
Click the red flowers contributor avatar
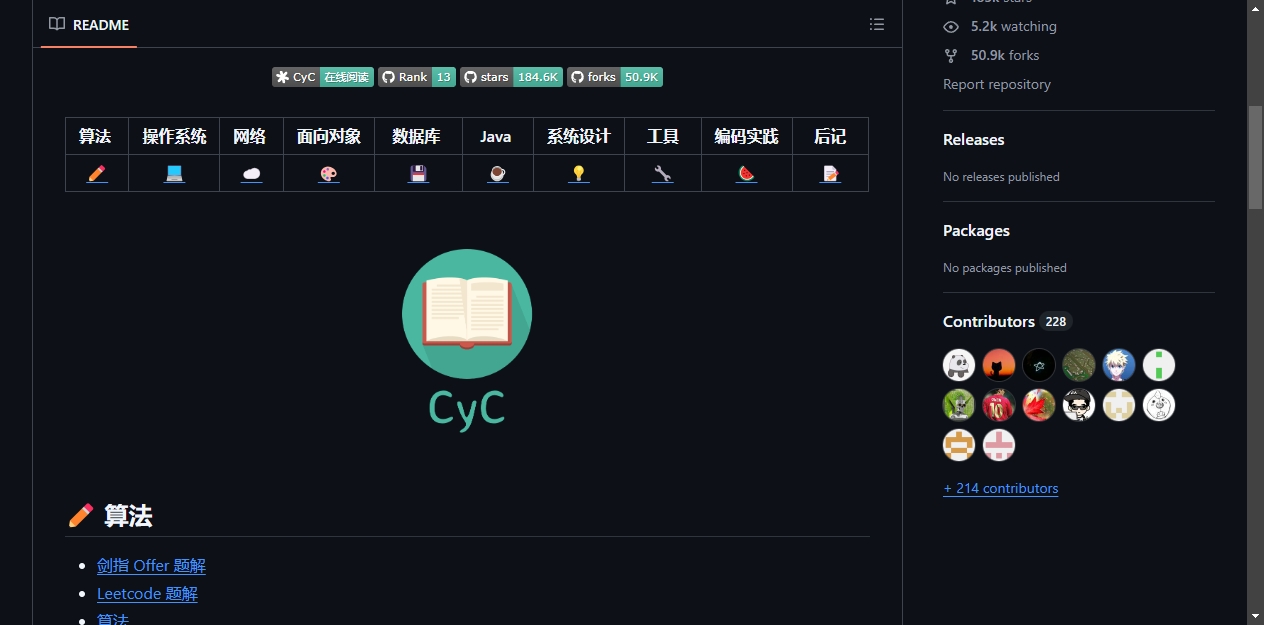click(999, 405)
